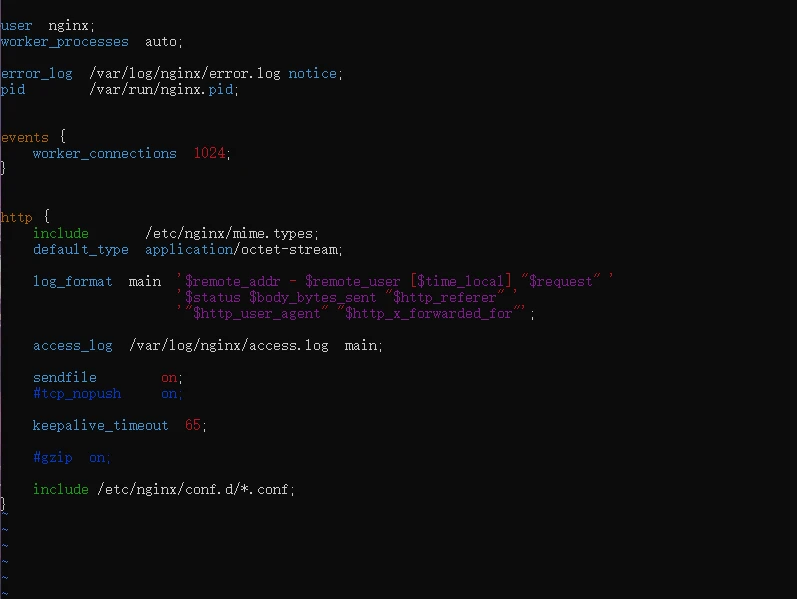Click the 'access_log' directive
This screenshot has width=797, height=599.
tap(73, 346)
